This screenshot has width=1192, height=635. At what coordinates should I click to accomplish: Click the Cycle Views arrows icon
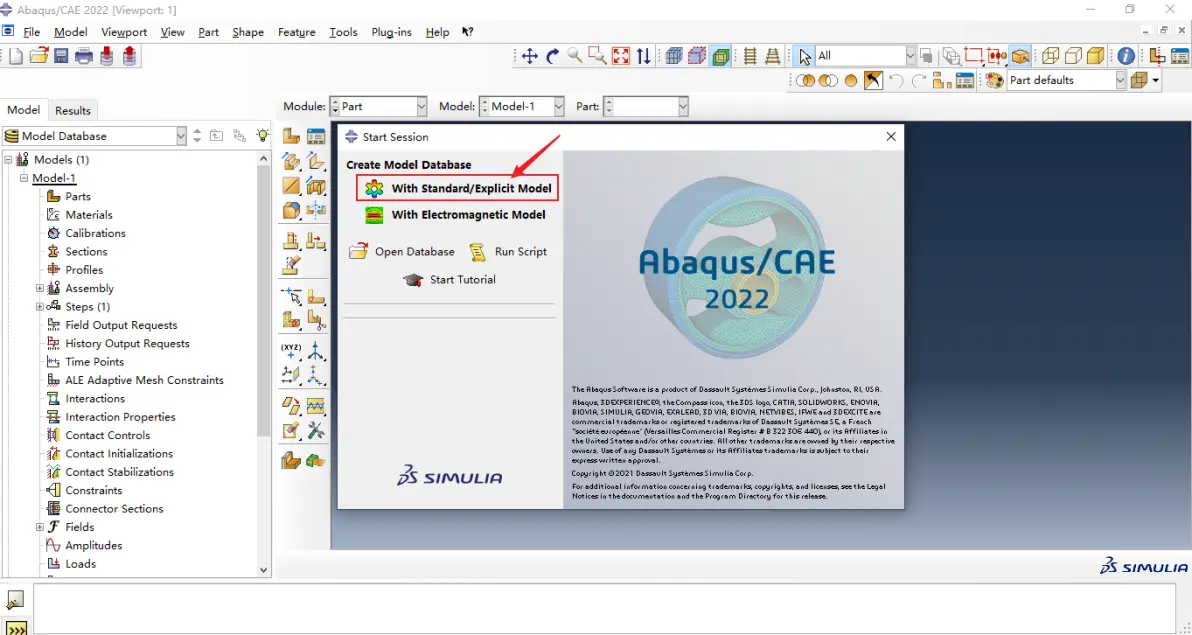643,56
